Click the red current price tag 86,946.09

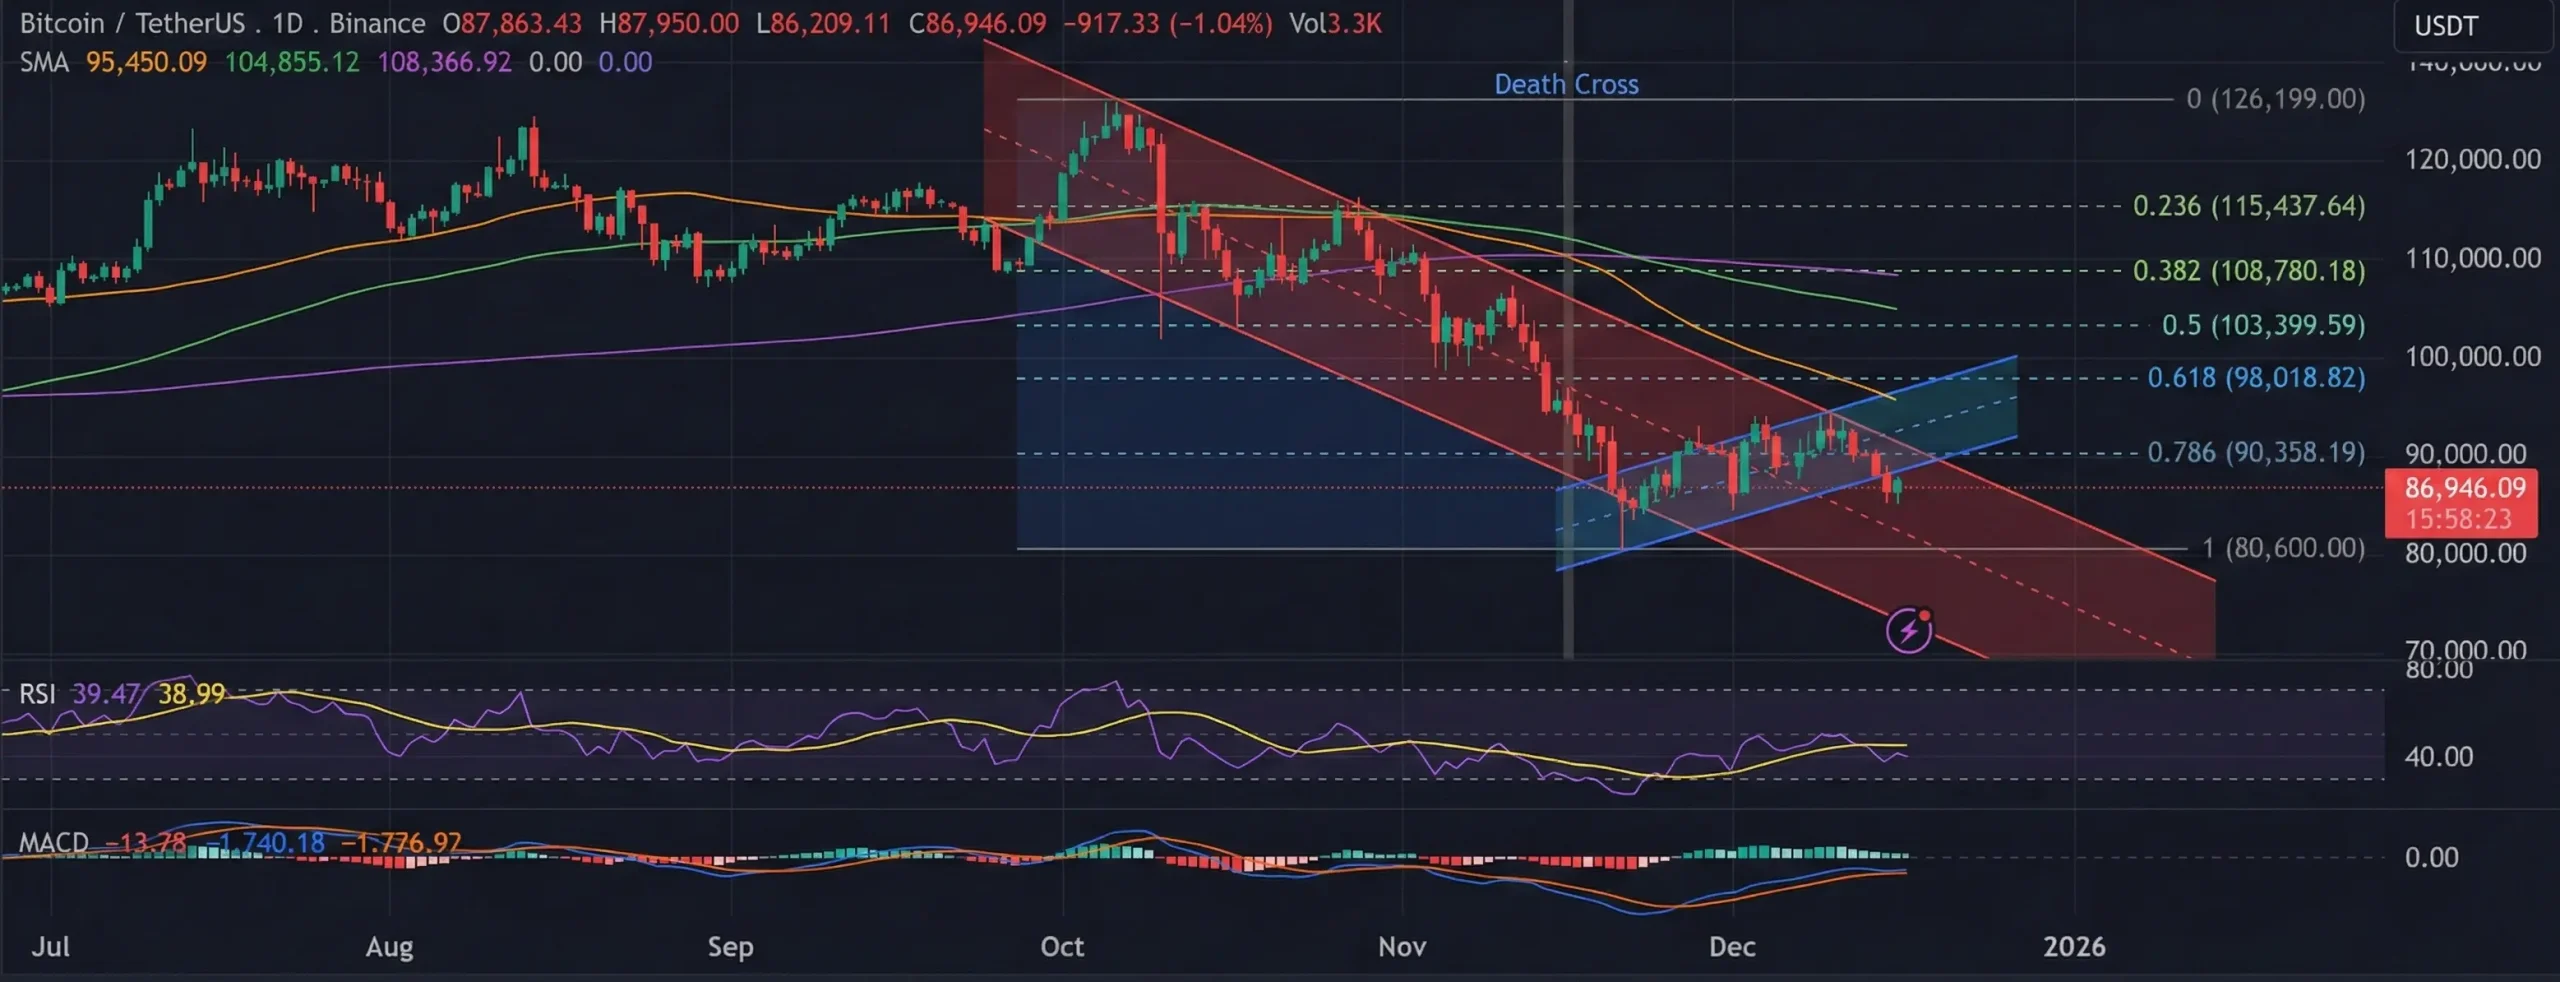2463,488
